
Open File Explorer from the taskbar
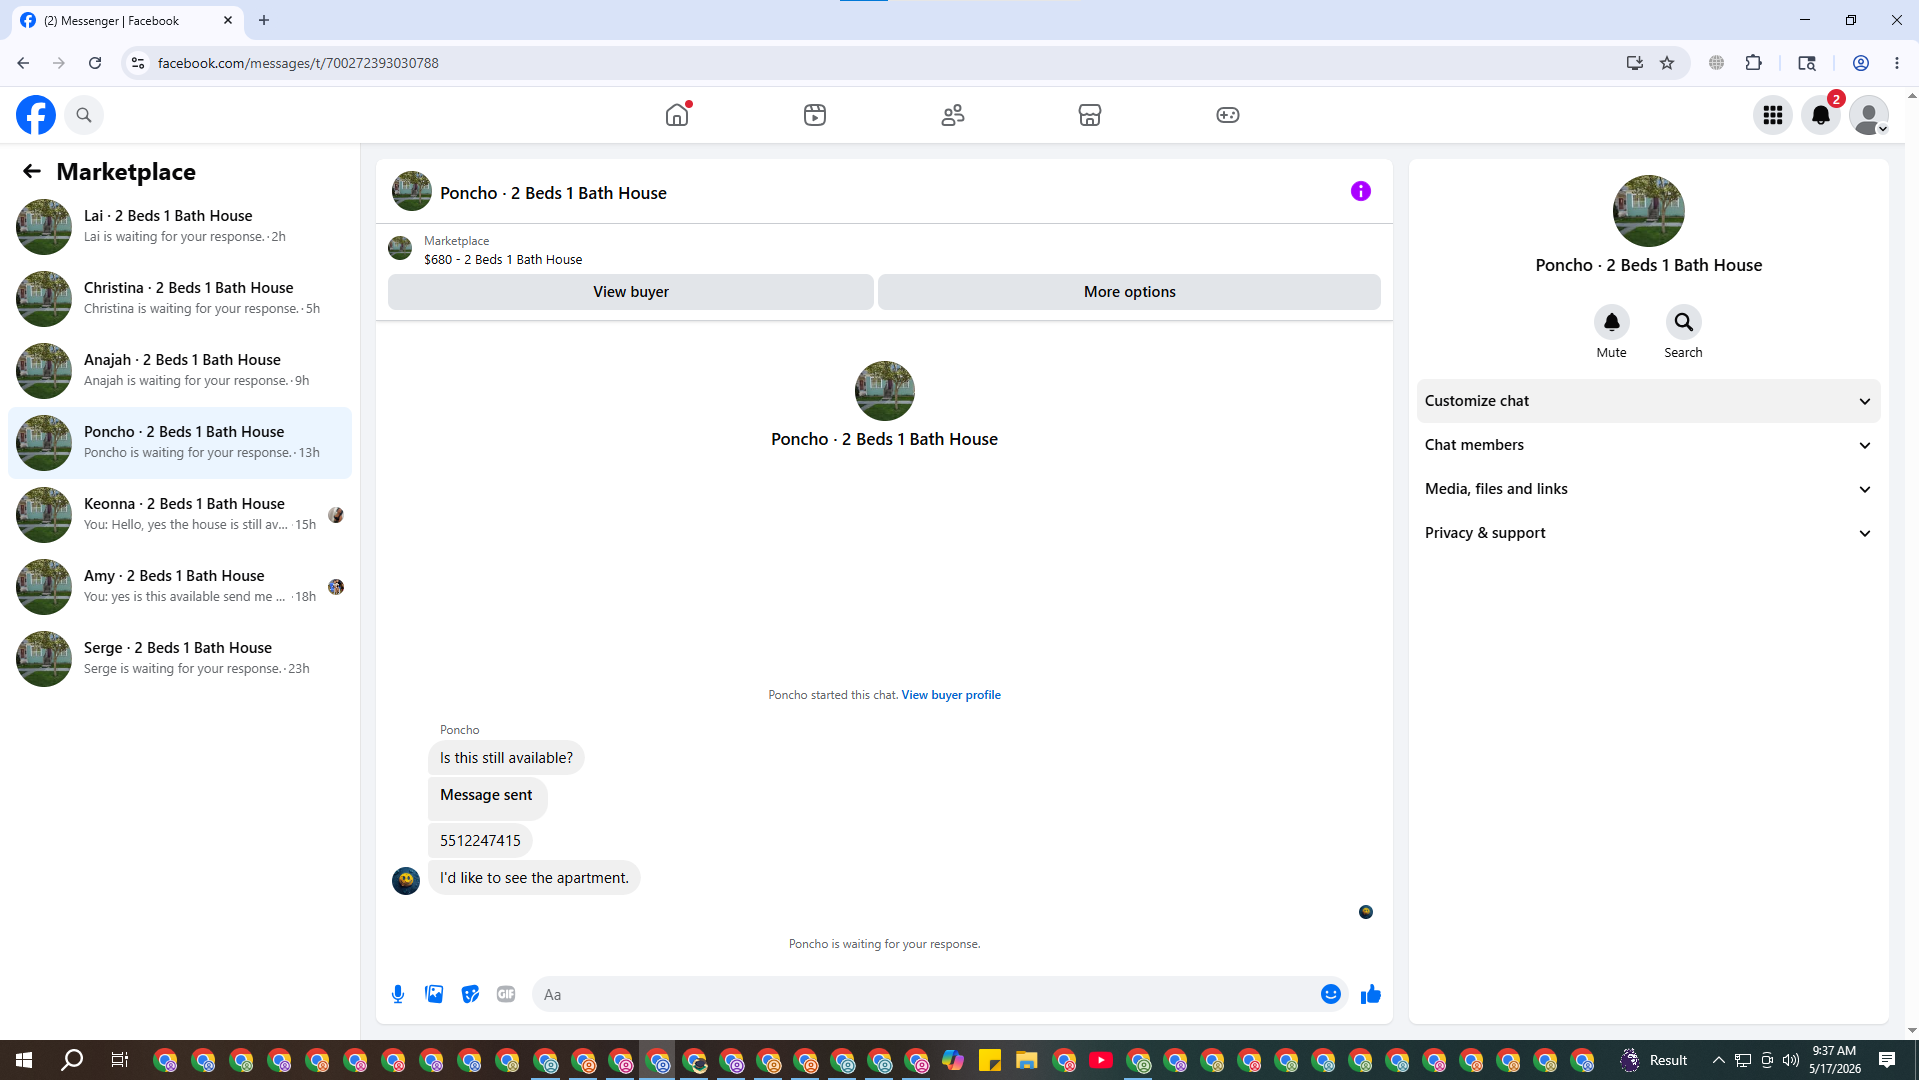coord(1027,1060)
